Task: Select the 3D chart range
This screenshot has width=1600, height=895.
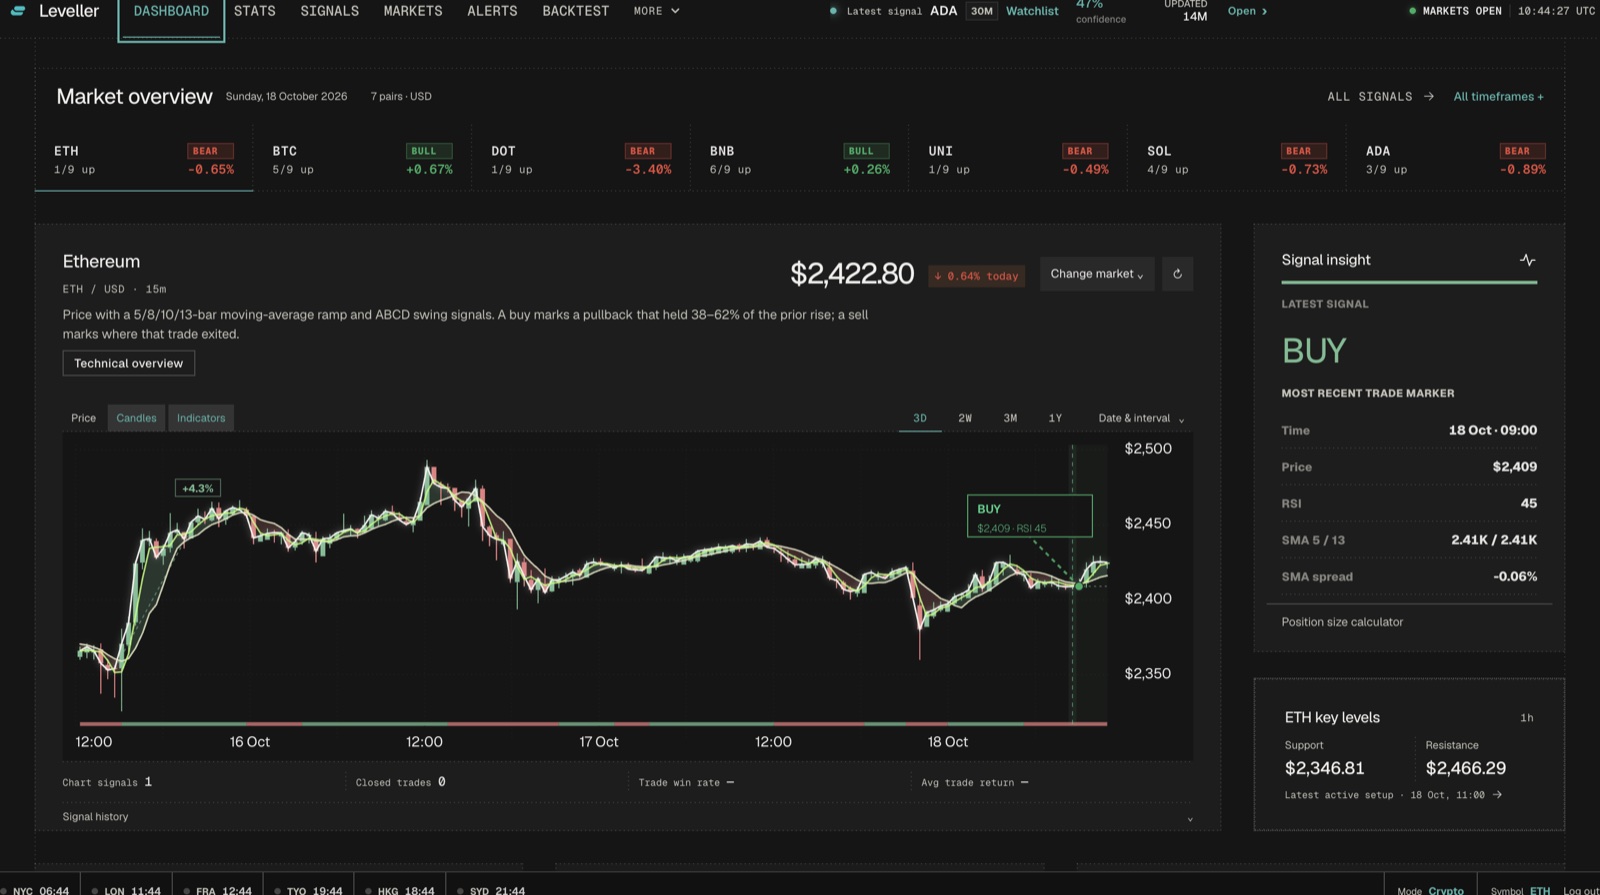Action: point(920,418)
